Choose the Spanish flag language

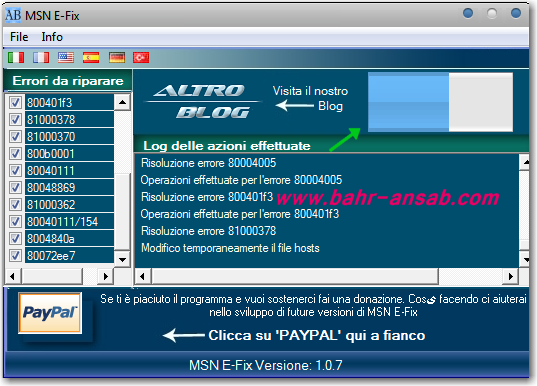pos(91,57)
